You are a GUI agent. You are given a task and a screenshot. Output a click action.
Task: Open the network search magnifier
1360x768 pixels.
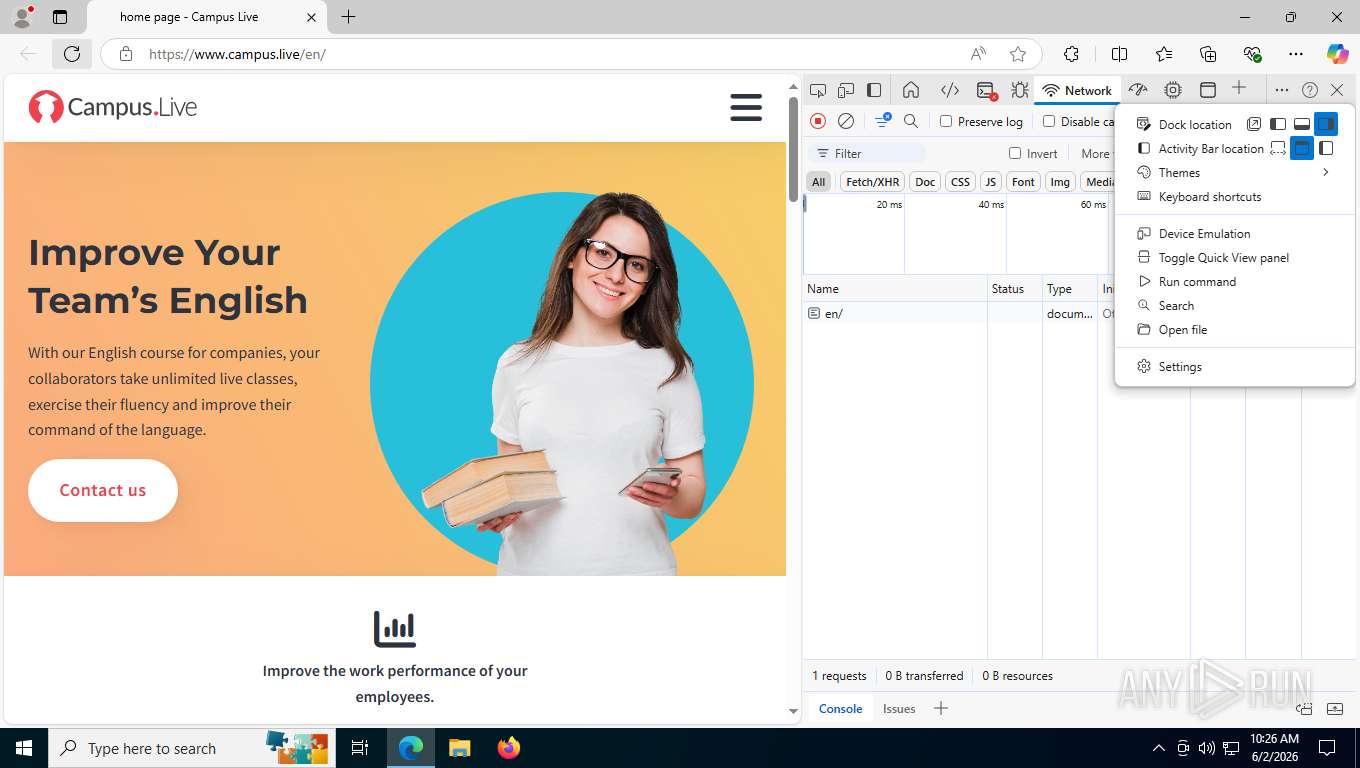tap(911, 121)
